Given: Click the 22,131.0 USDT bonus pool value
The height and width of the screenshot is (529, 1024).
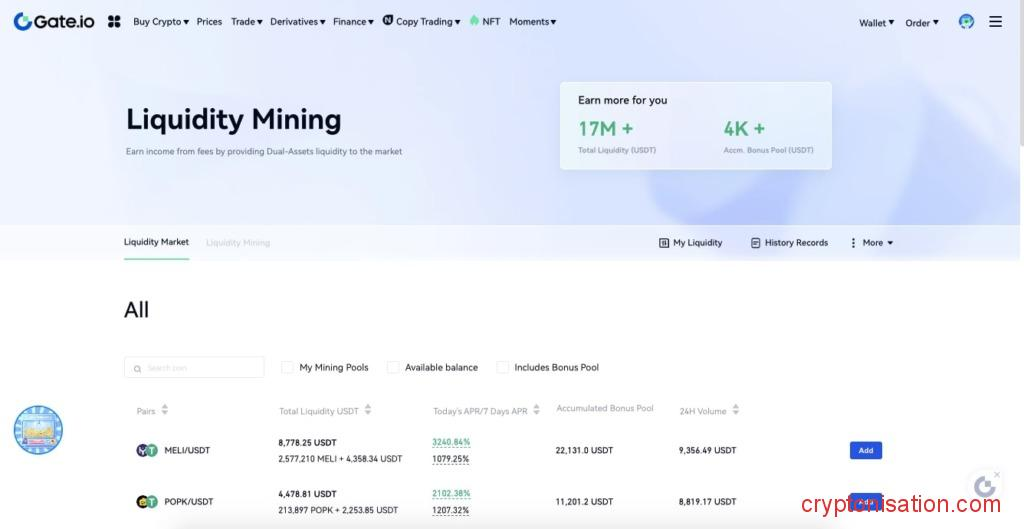Looking at the screenshot, I should pos(584,450).
